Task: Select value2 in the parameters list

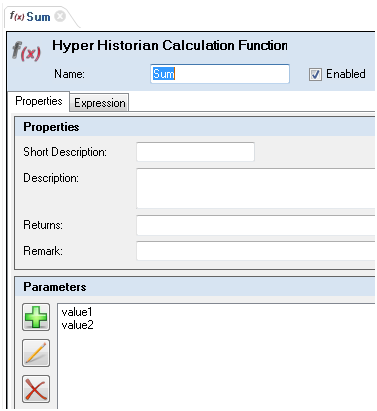Action: pos(78,325)
